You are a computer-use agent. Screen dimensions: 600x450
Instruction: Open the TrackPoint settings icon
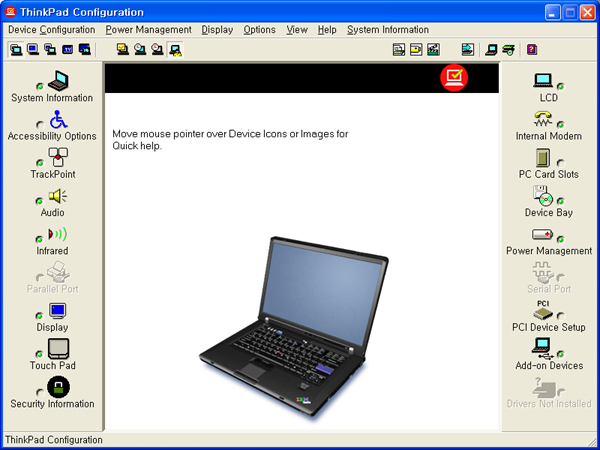tap(58, 157)
